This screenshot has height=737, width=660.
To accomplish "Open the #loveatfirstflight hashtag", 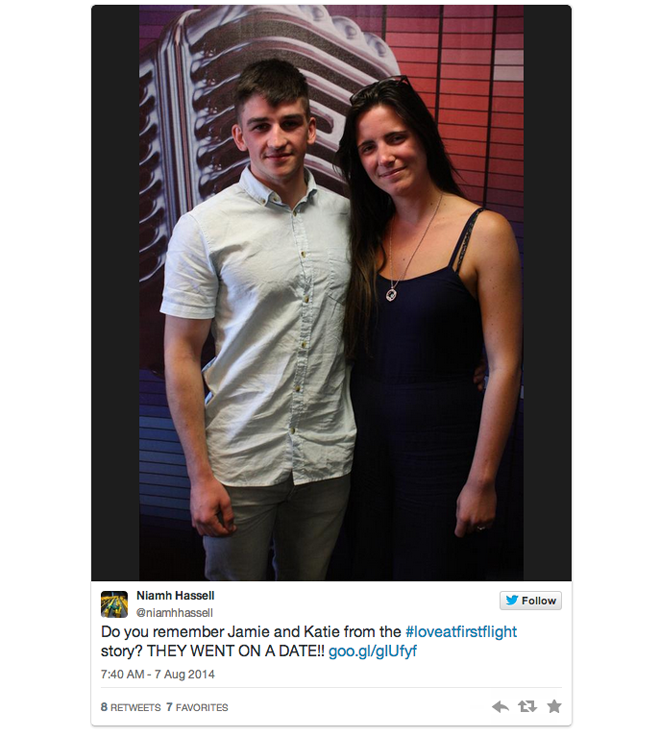I will [461, 631].
